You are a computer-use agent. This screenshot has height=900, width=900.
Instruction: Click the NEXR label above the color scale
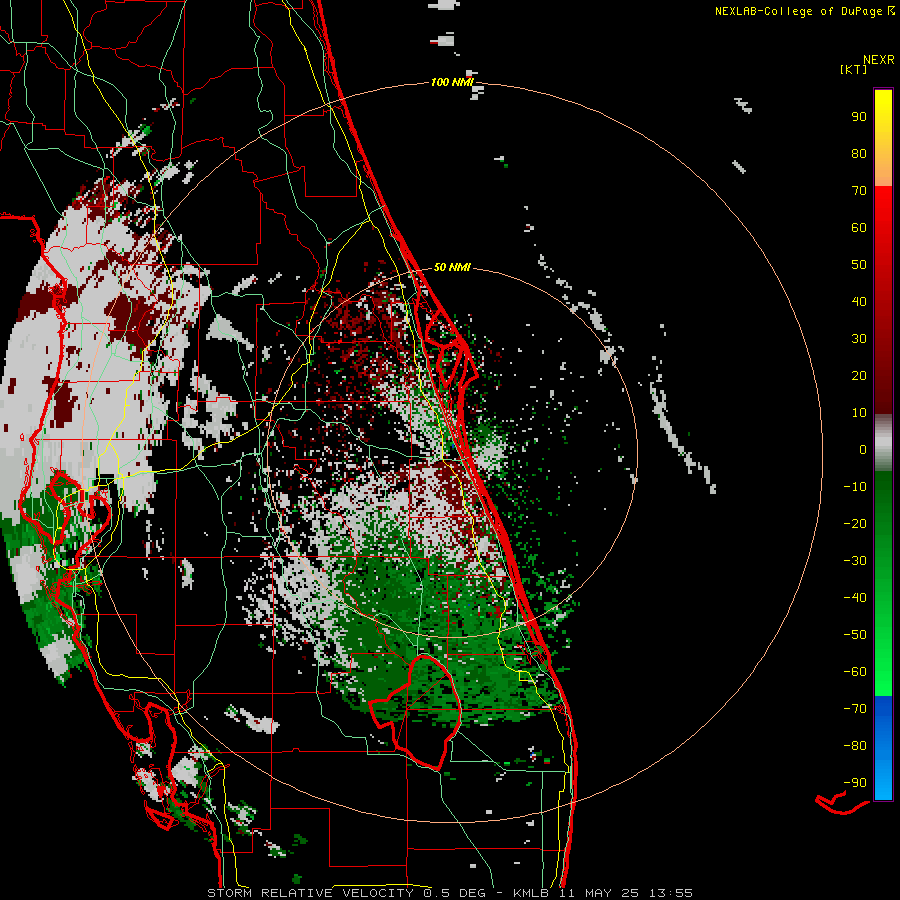point(878,60)
